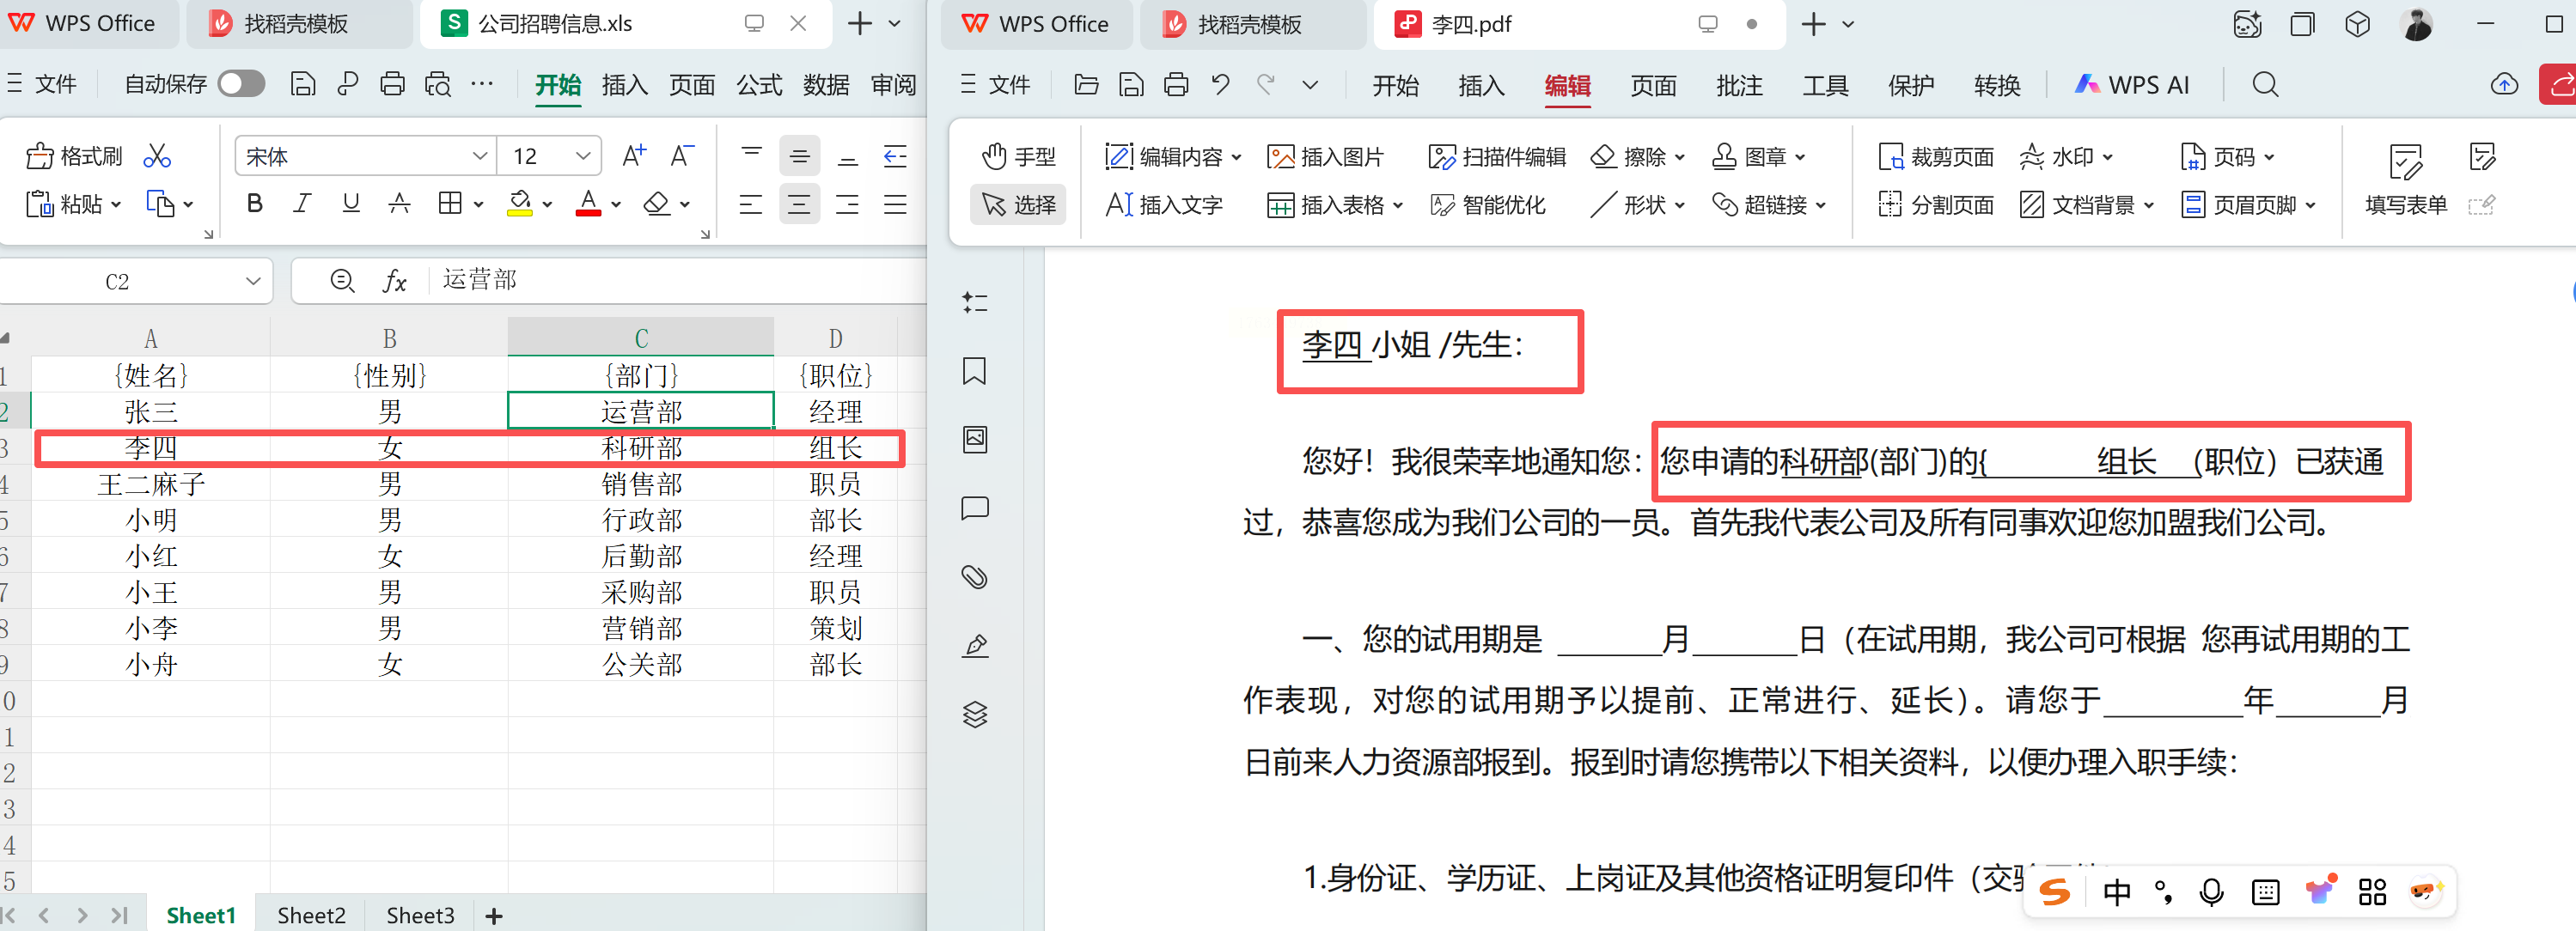This screenshot has height=931, width=2576.
Task: Activate the Select tool in PDF editor
Action: point(1018,205)
